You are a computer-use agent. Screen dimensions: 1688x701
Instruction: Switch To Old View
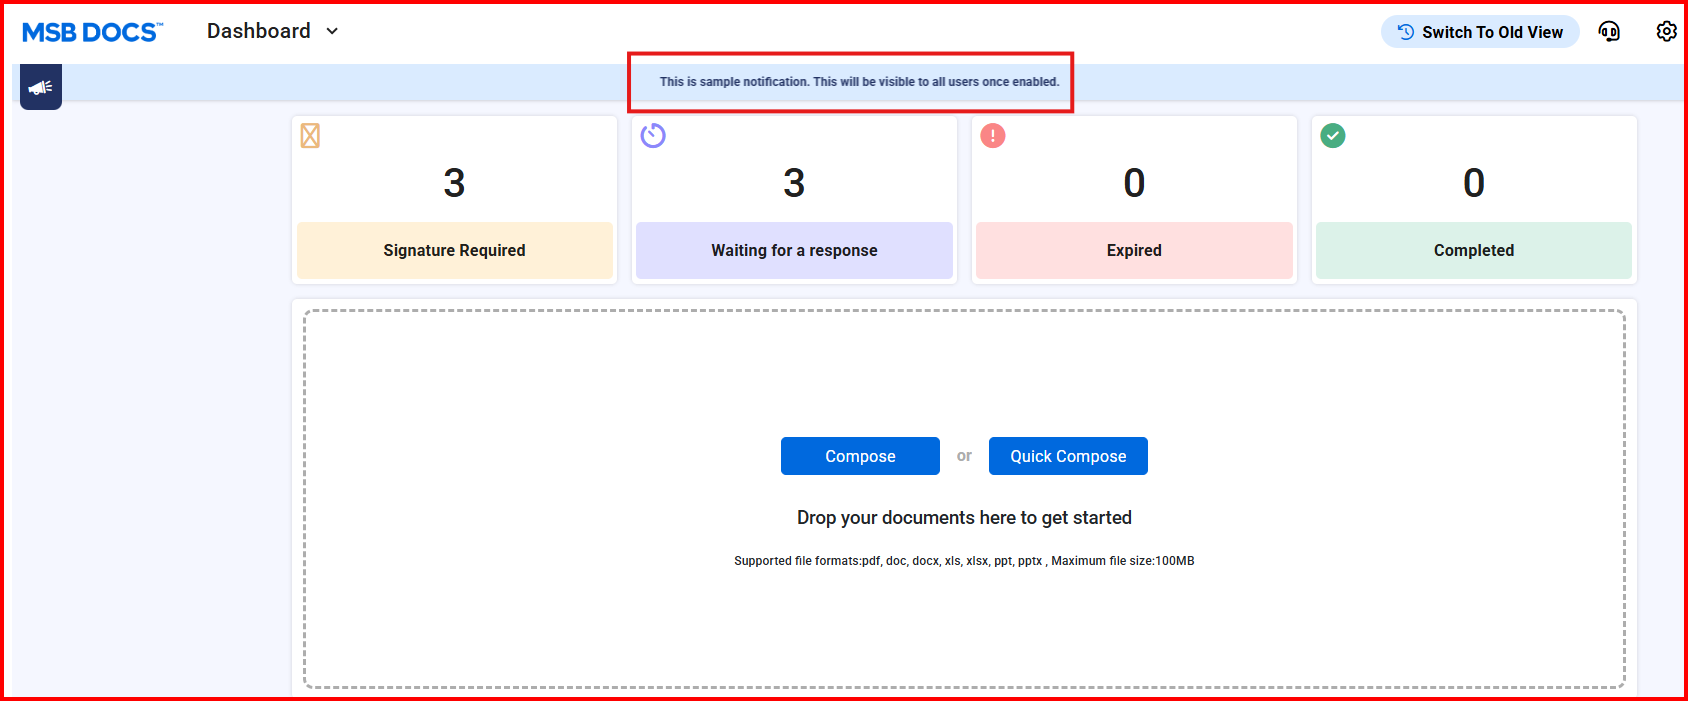1480,32
